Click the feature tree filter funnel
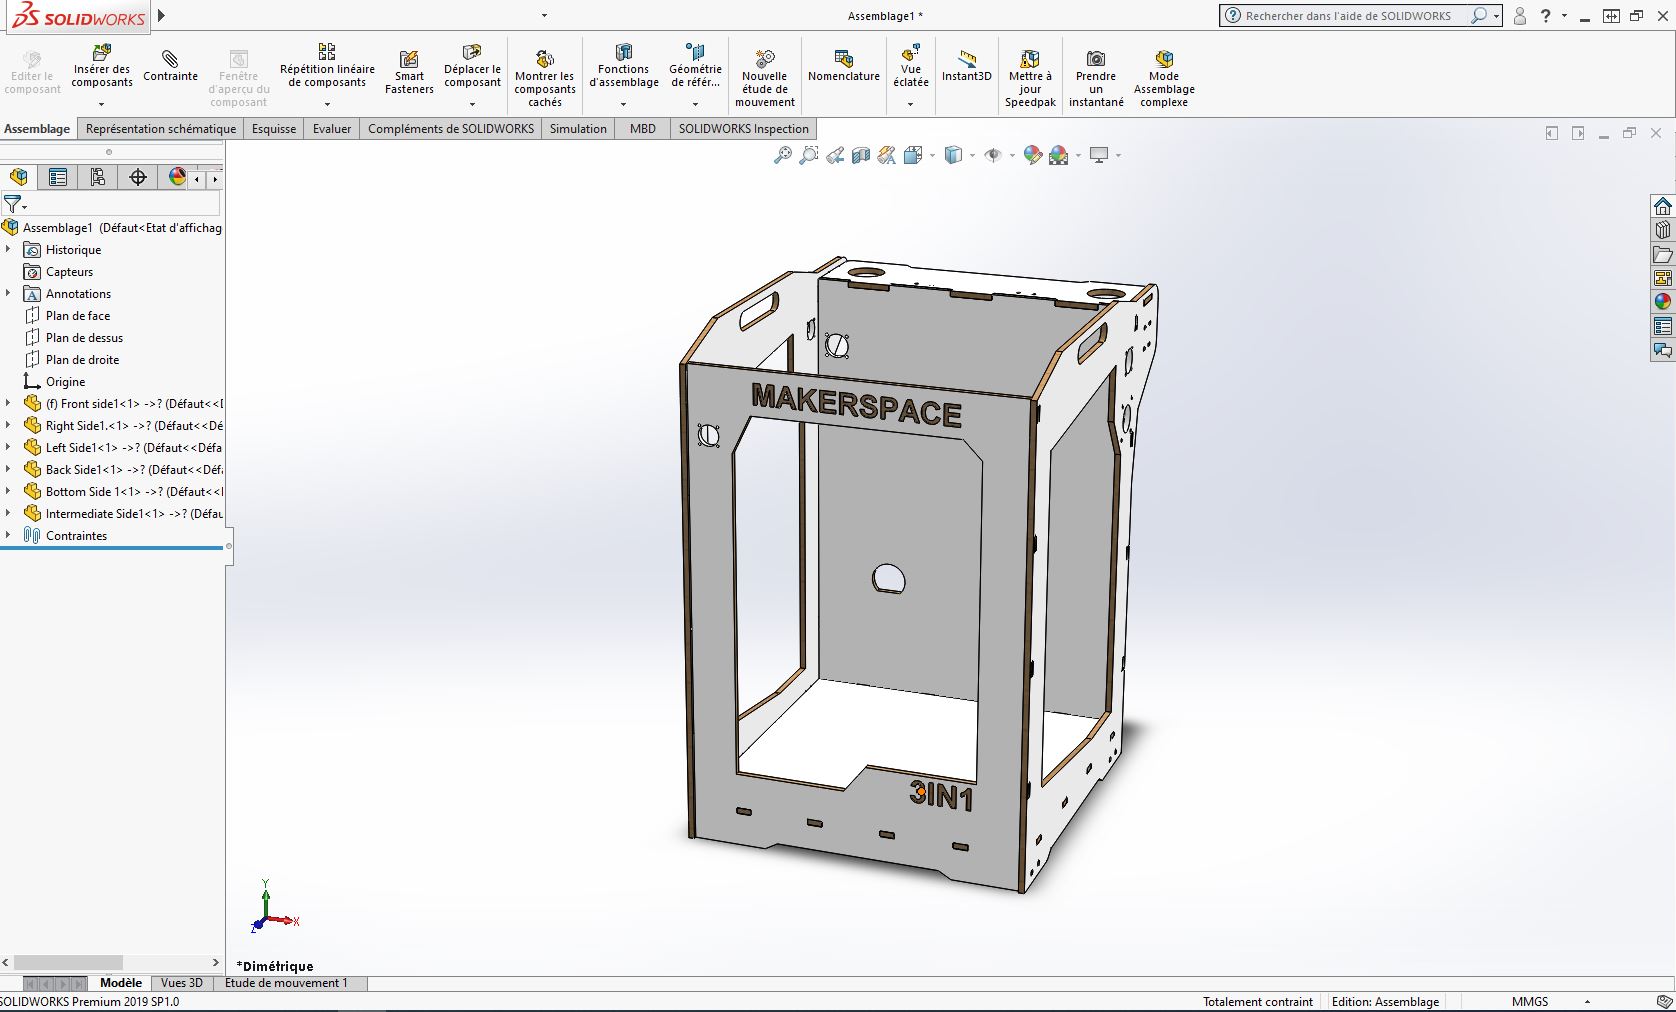 [x=13, y=204]
